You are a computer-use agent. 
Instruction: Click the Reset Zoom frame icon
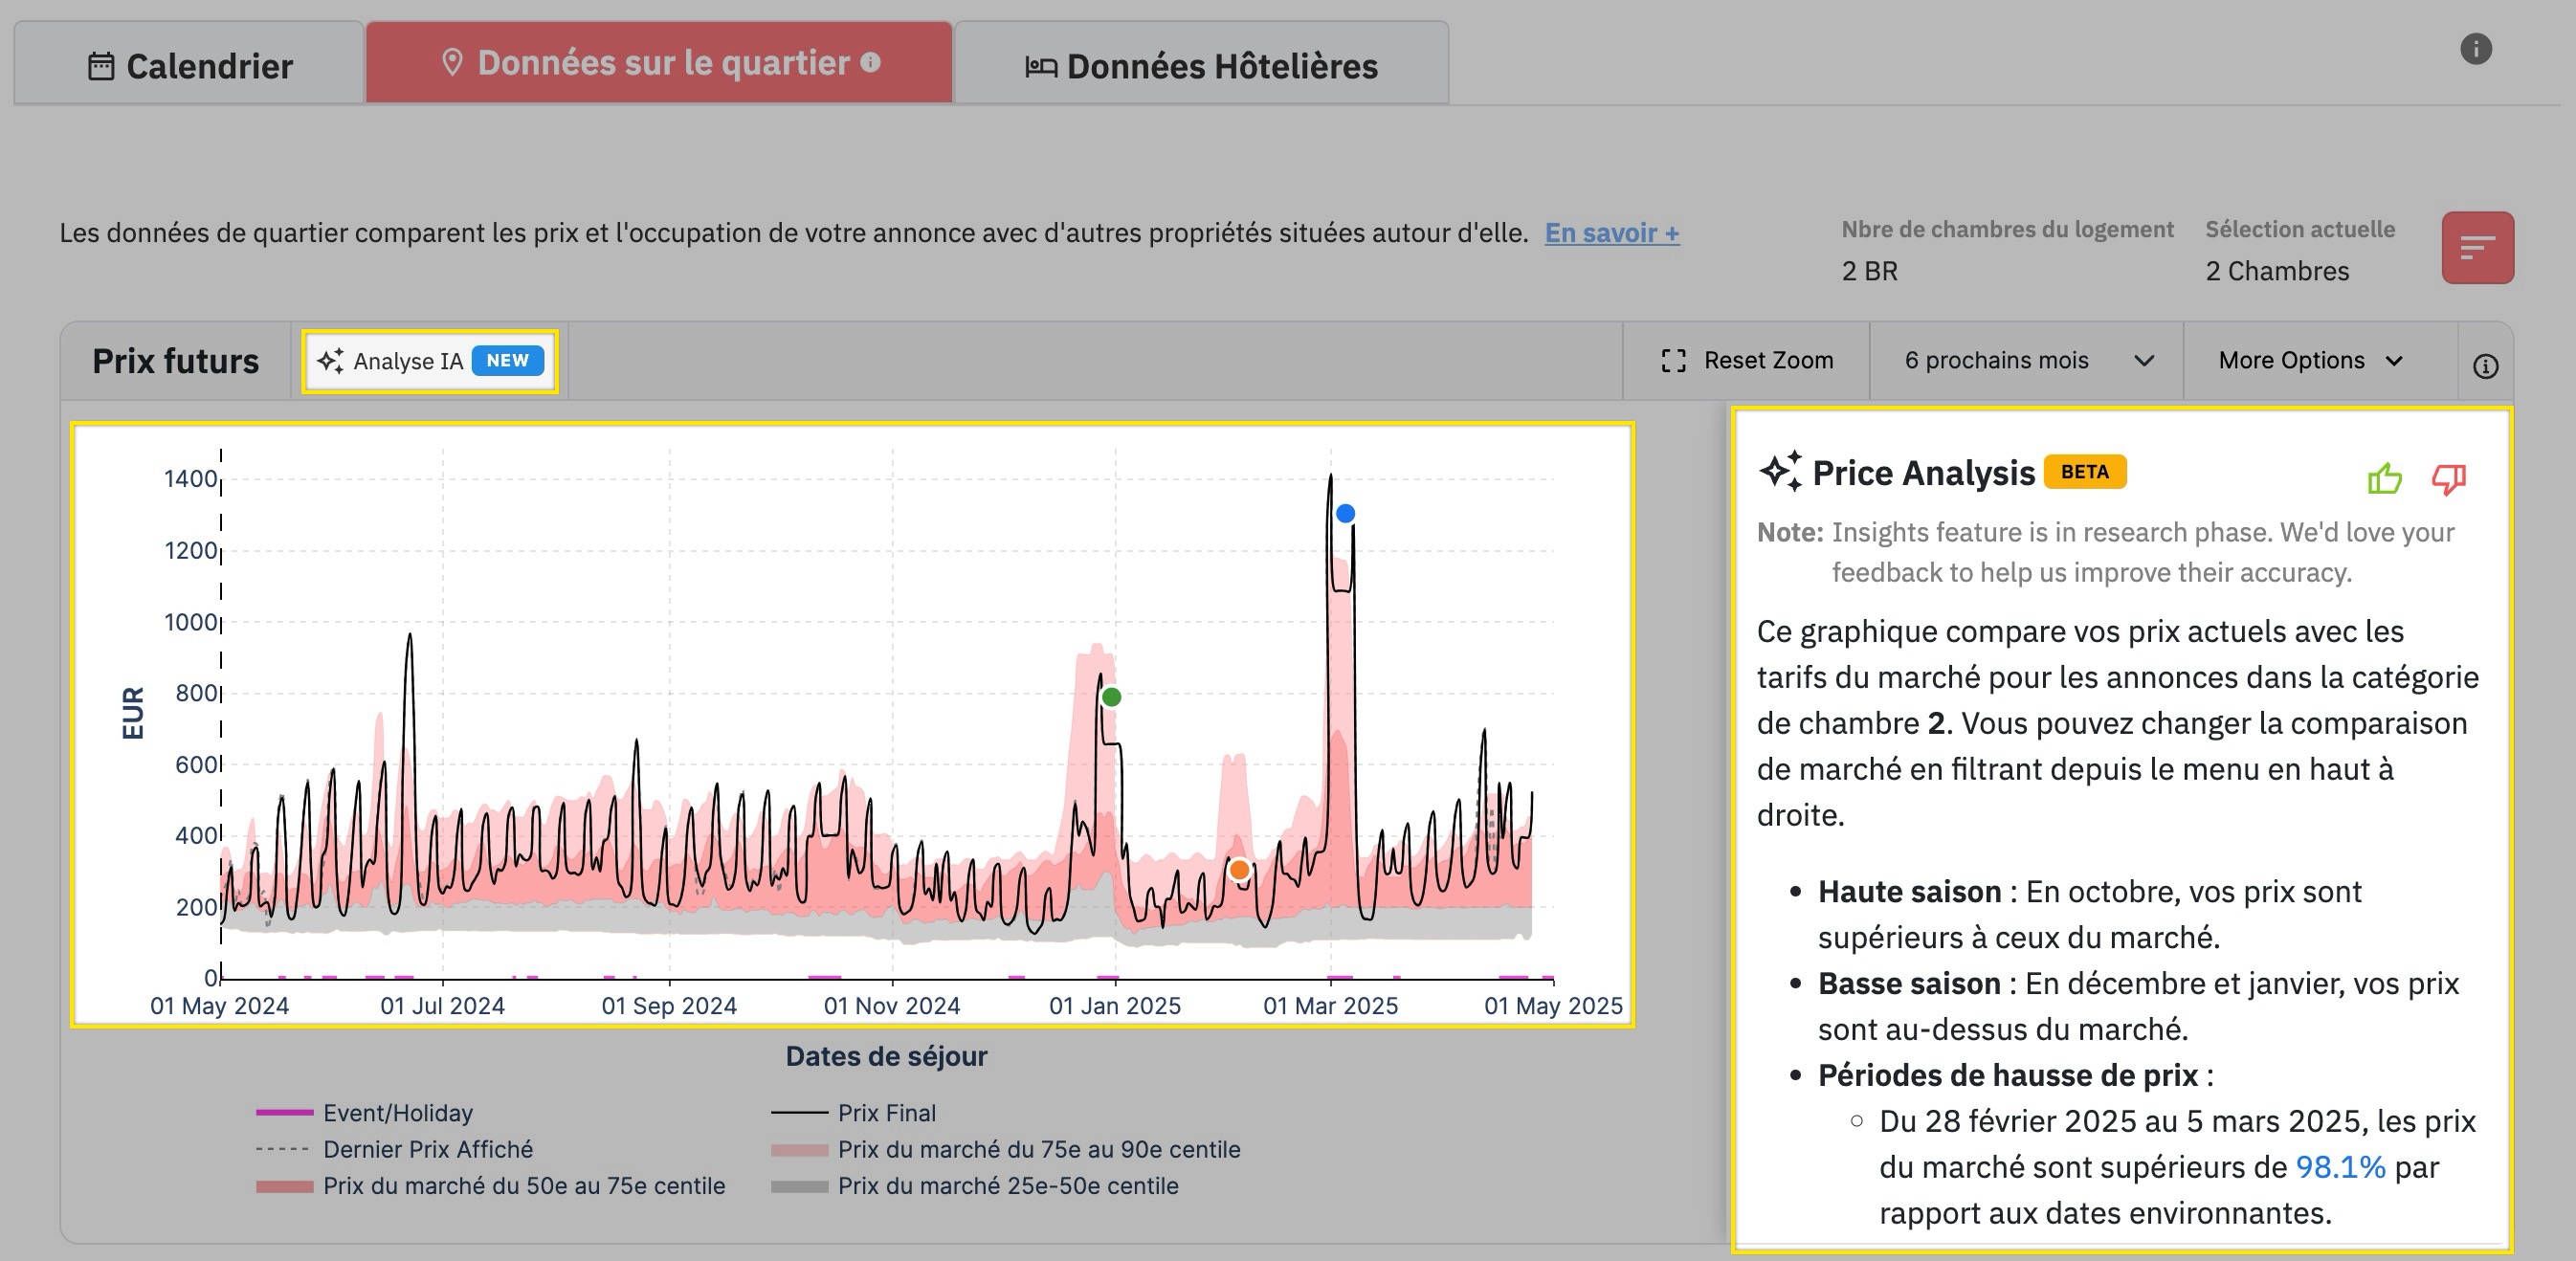click(1672, 360)
